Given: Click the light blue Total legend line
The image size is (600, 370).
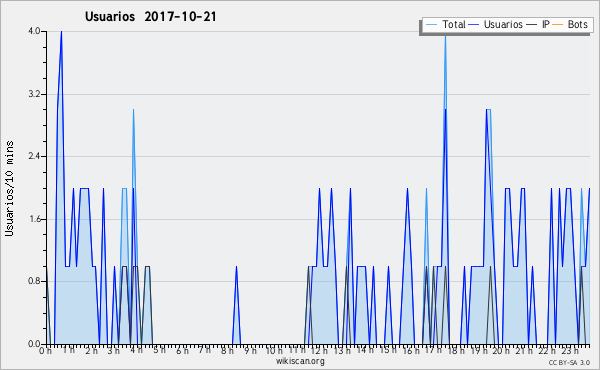Looking at the screenshot, I should click(431, 25).
